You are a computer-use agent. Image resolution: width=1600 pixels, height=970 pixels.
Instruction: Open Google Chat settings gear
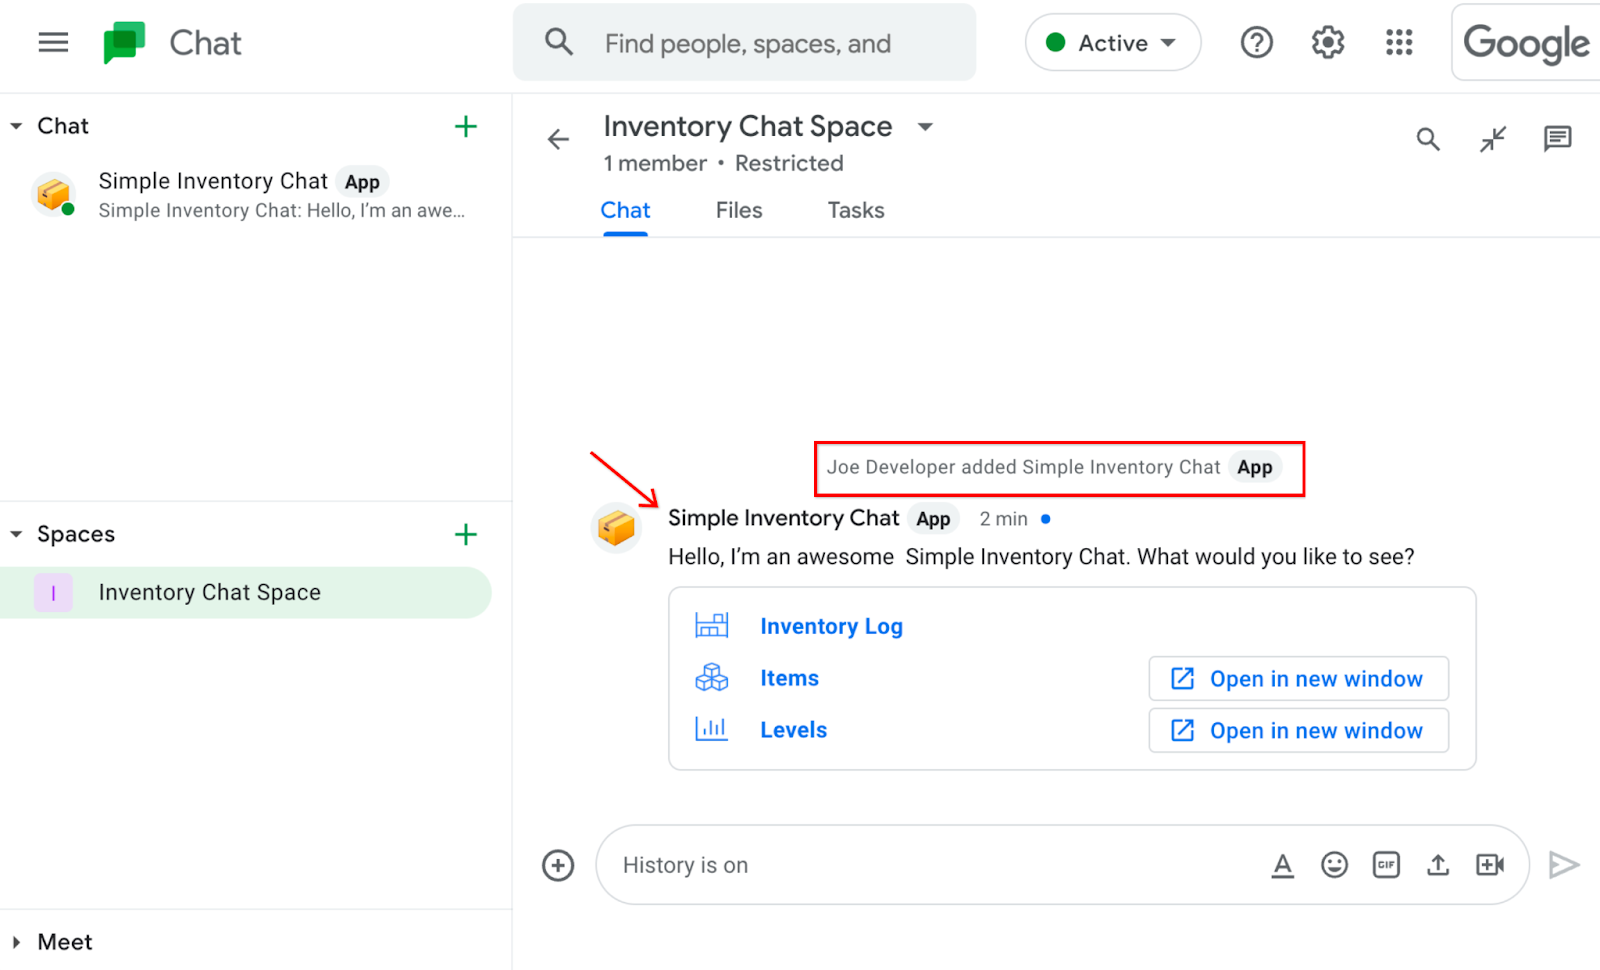(1327, 42)
